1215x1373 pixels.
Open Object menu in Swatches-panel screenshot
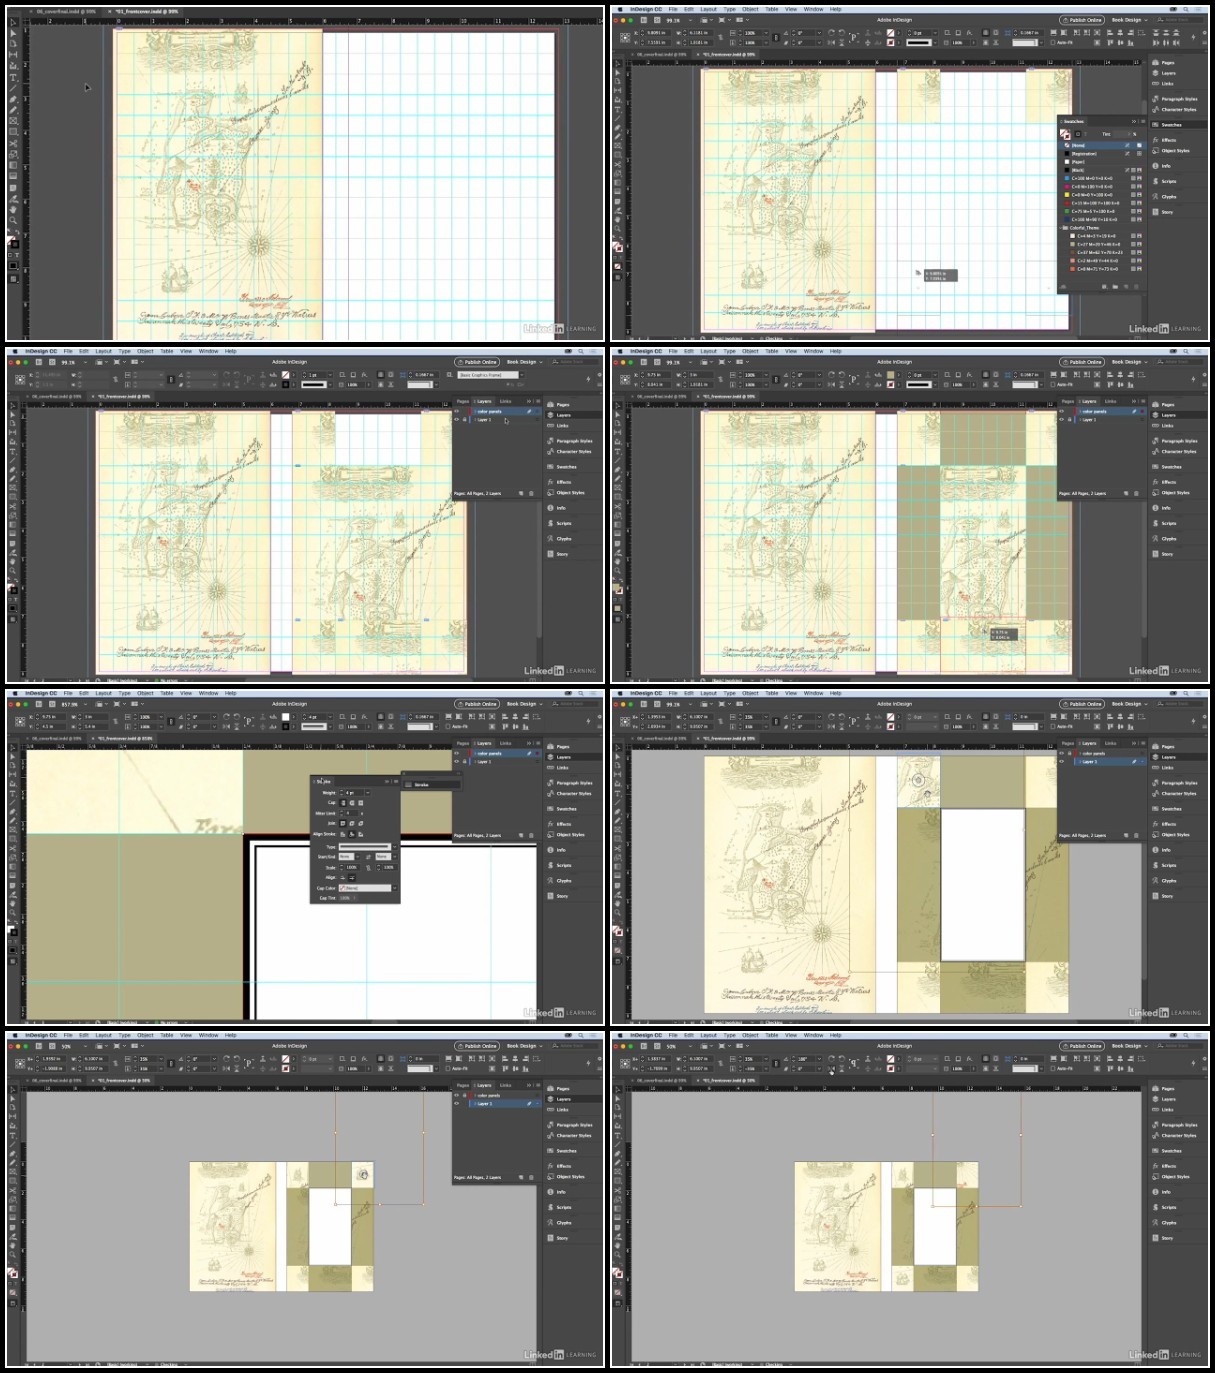tap(750, 9)
